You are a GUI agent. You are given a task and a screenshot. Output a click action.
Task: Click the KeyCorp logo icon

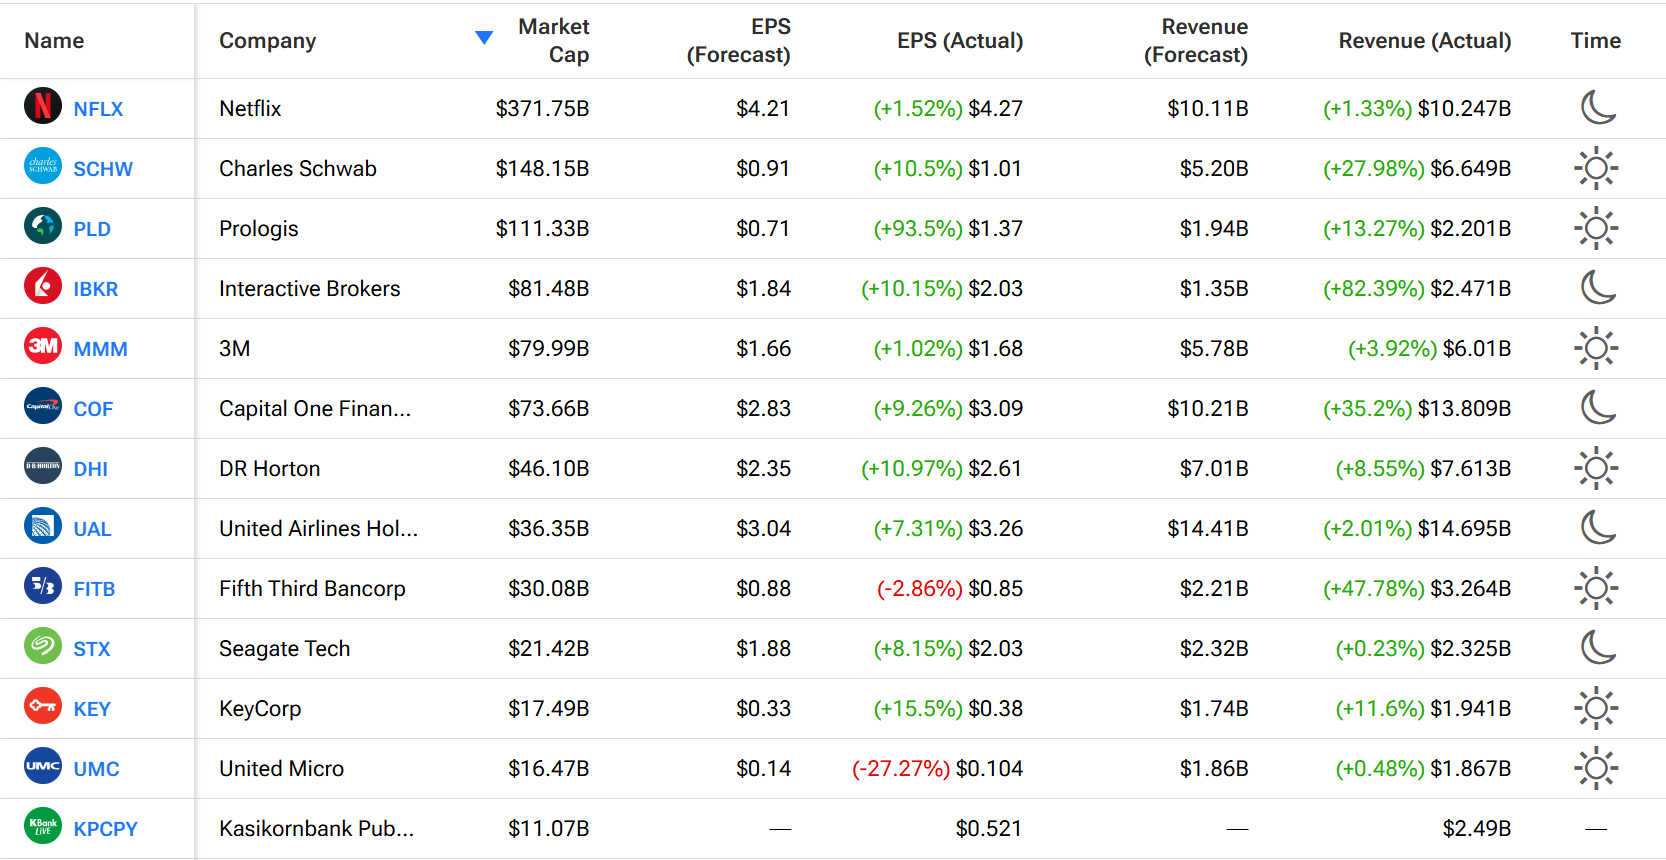click(43, 706)
